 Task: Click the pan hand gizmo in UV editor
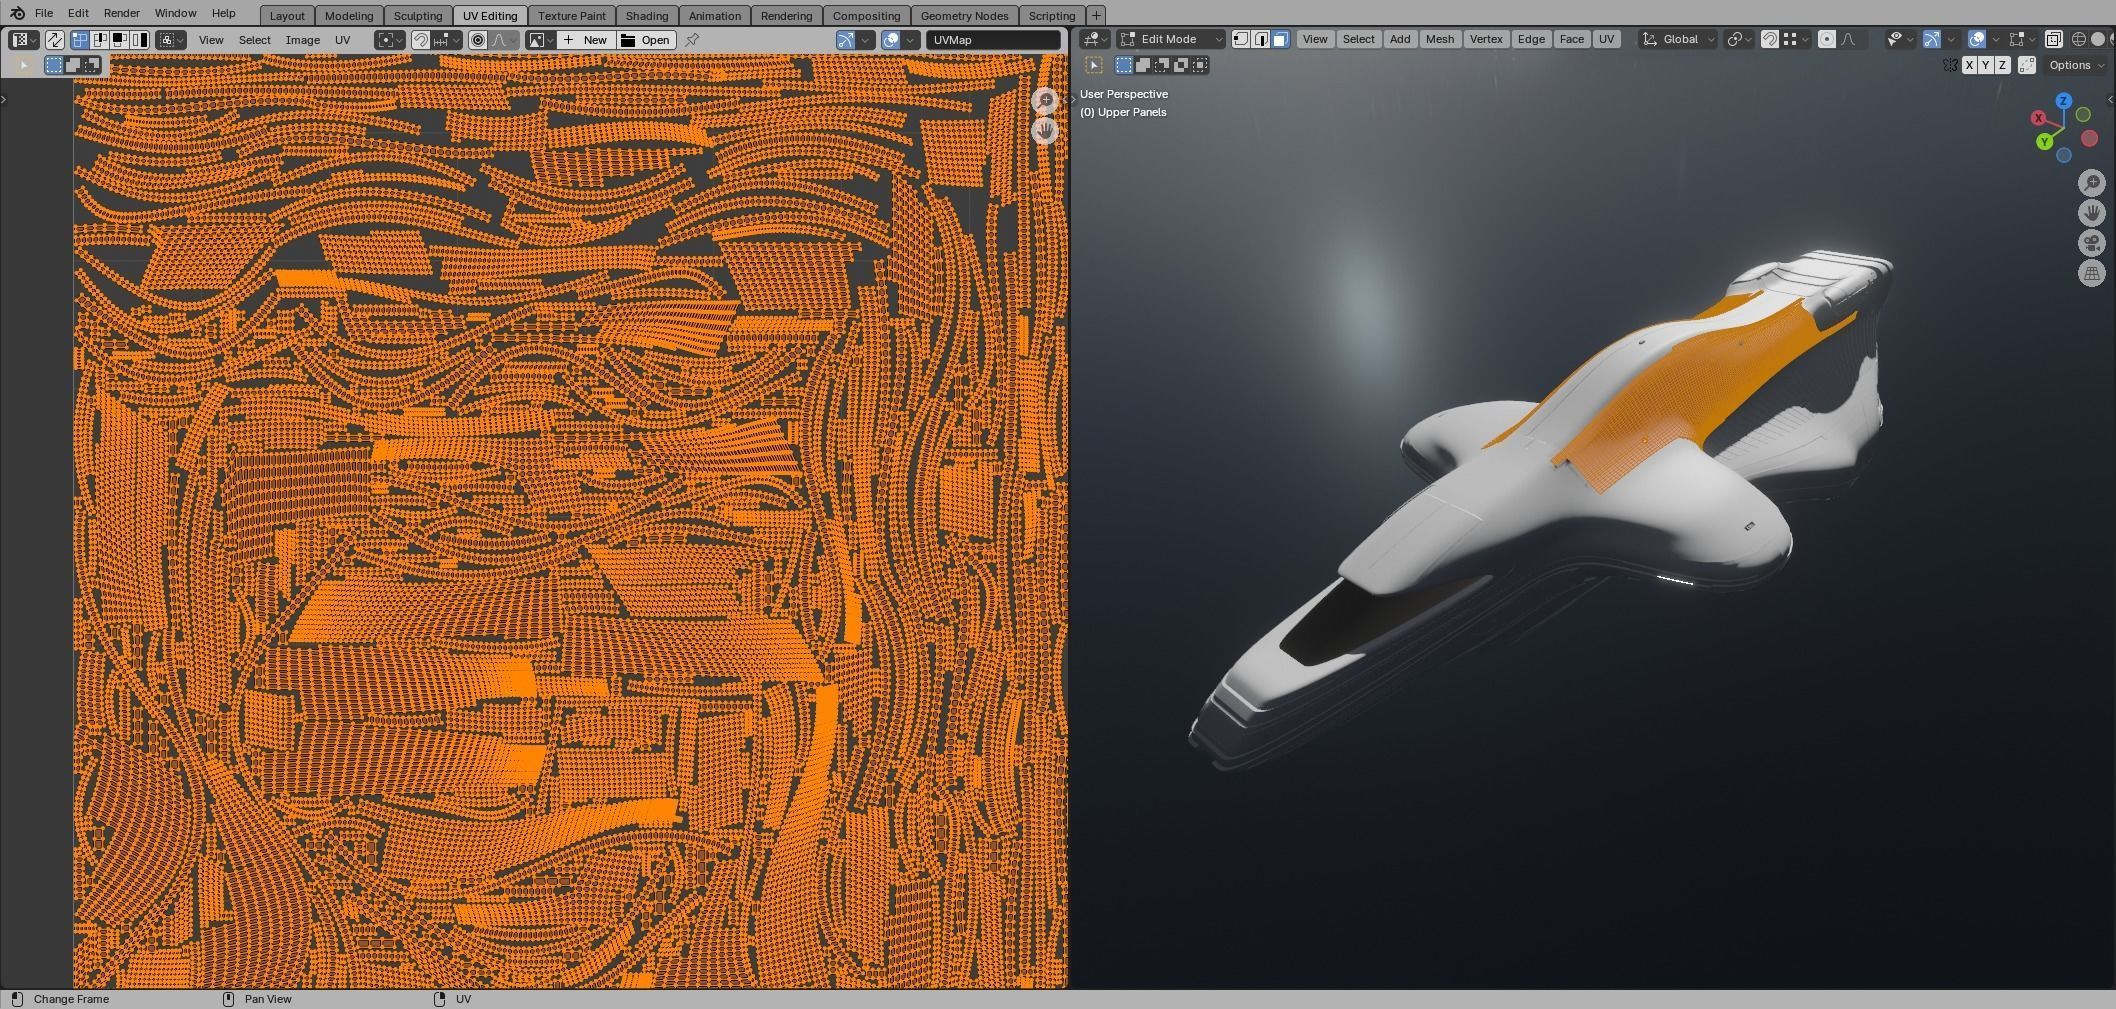pos(1045,131)
